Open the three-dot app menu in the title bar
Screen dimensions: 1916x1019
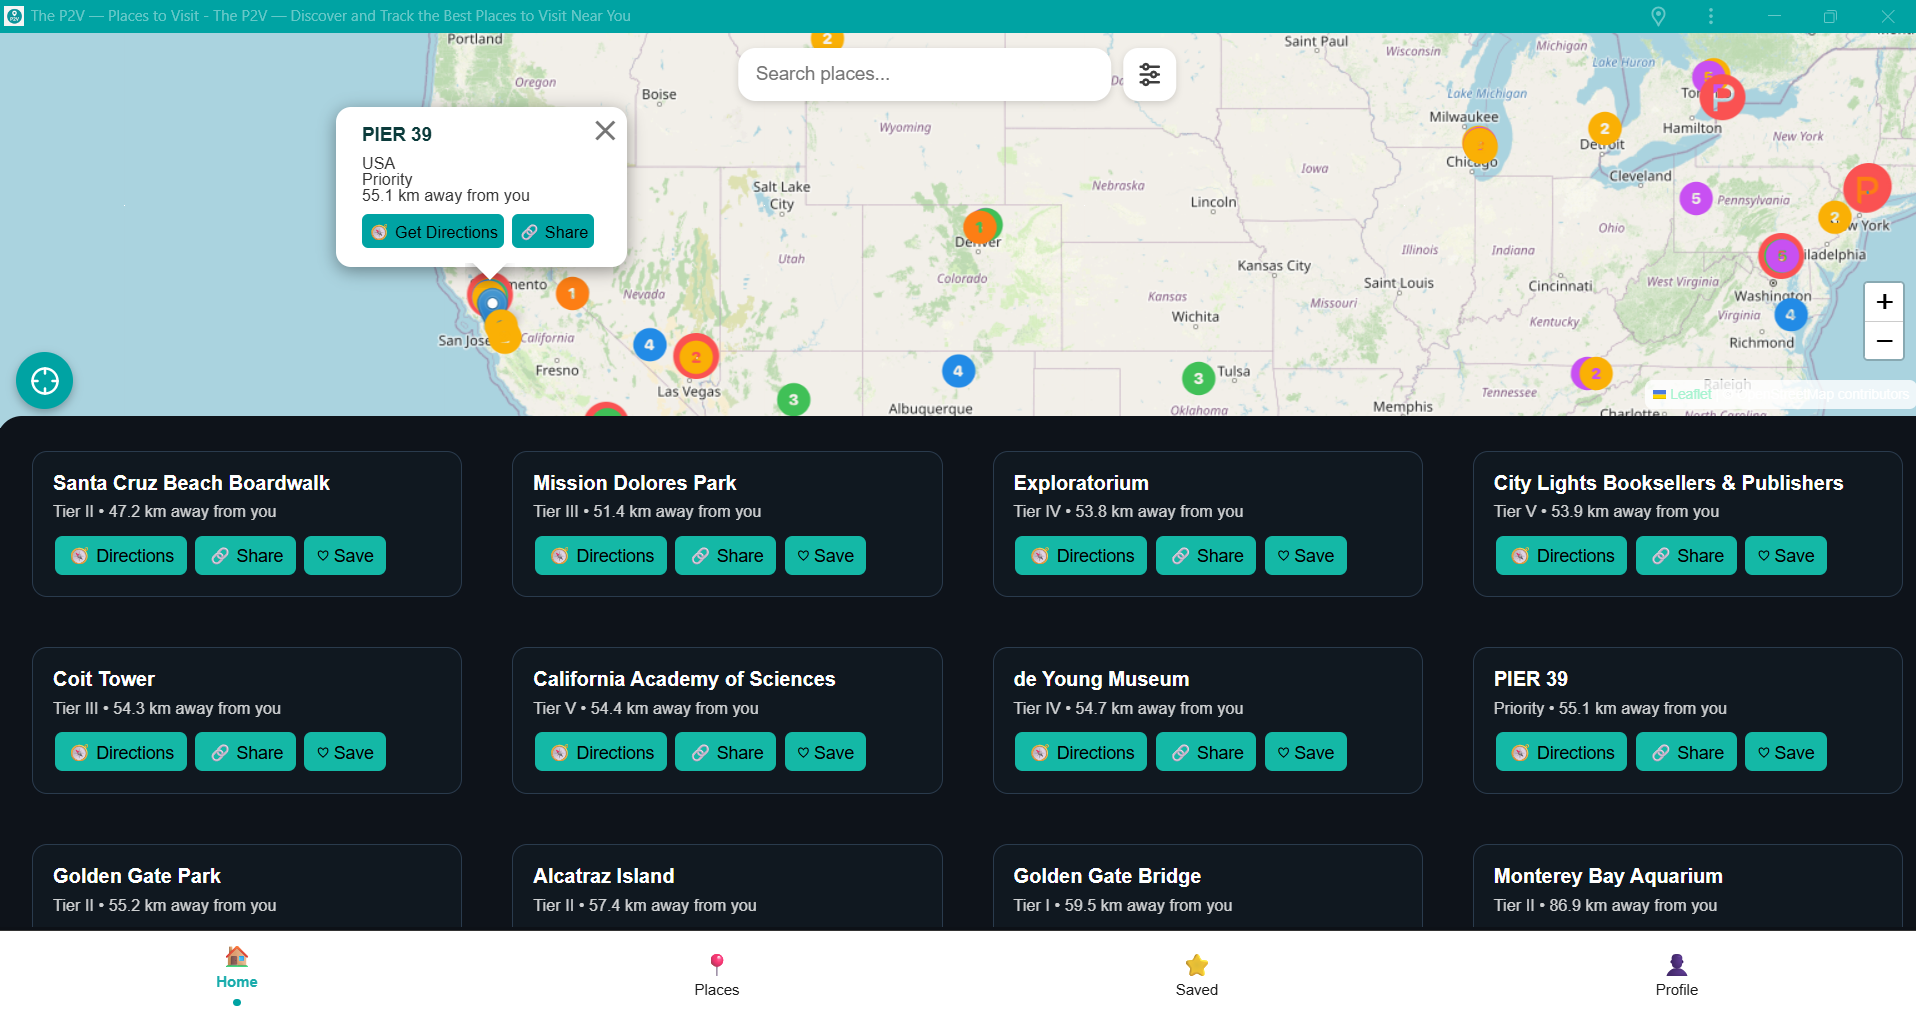click(1711, 15)
